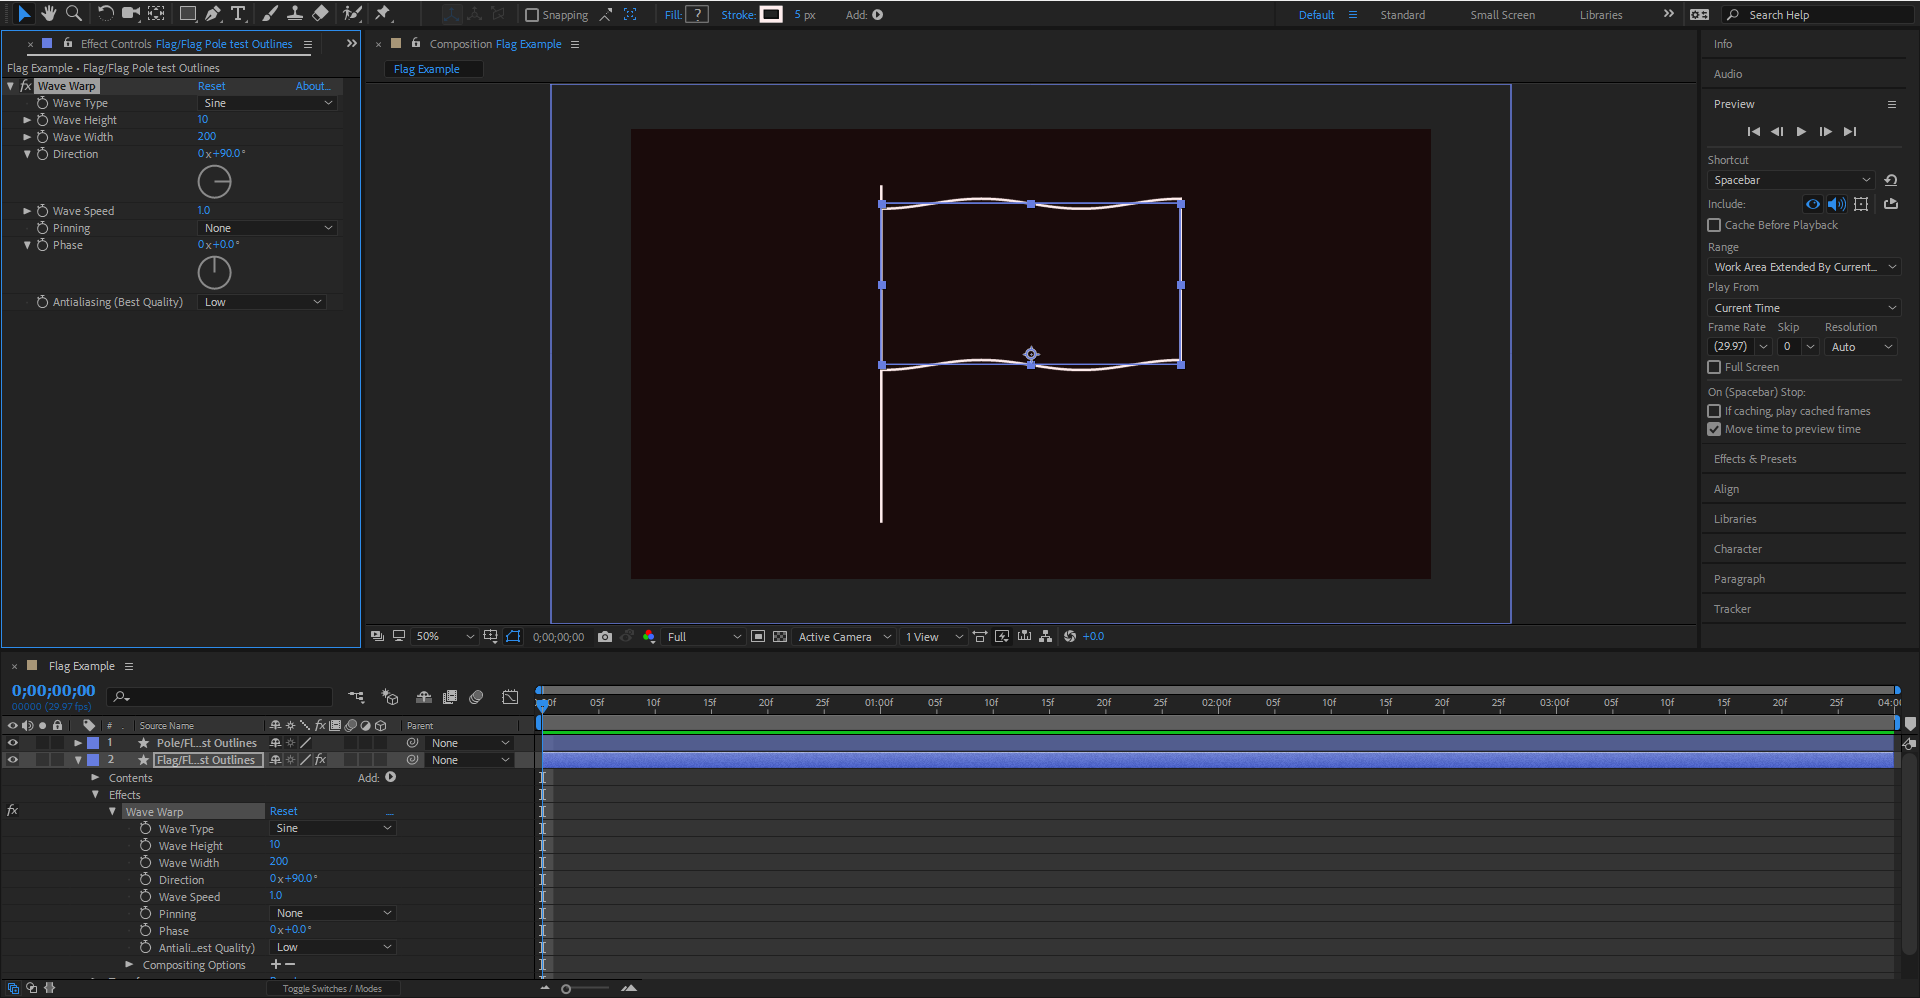Open Active Camera view dropdown
Image resolution: width=1920 pixels, height=998 pixels.
click(844, 637)
